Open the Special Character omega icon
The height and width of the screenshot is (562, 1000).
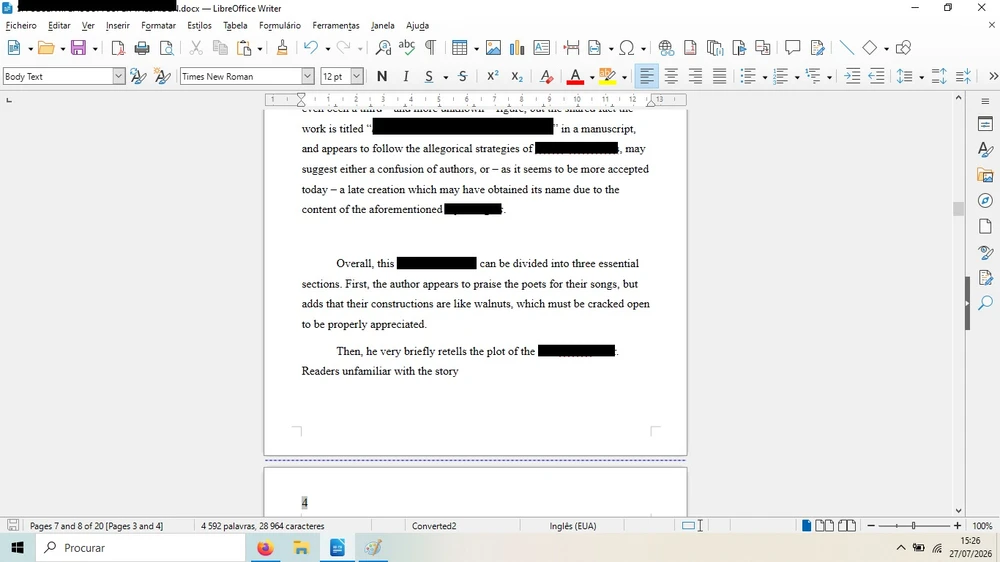[x=627, y=48]
